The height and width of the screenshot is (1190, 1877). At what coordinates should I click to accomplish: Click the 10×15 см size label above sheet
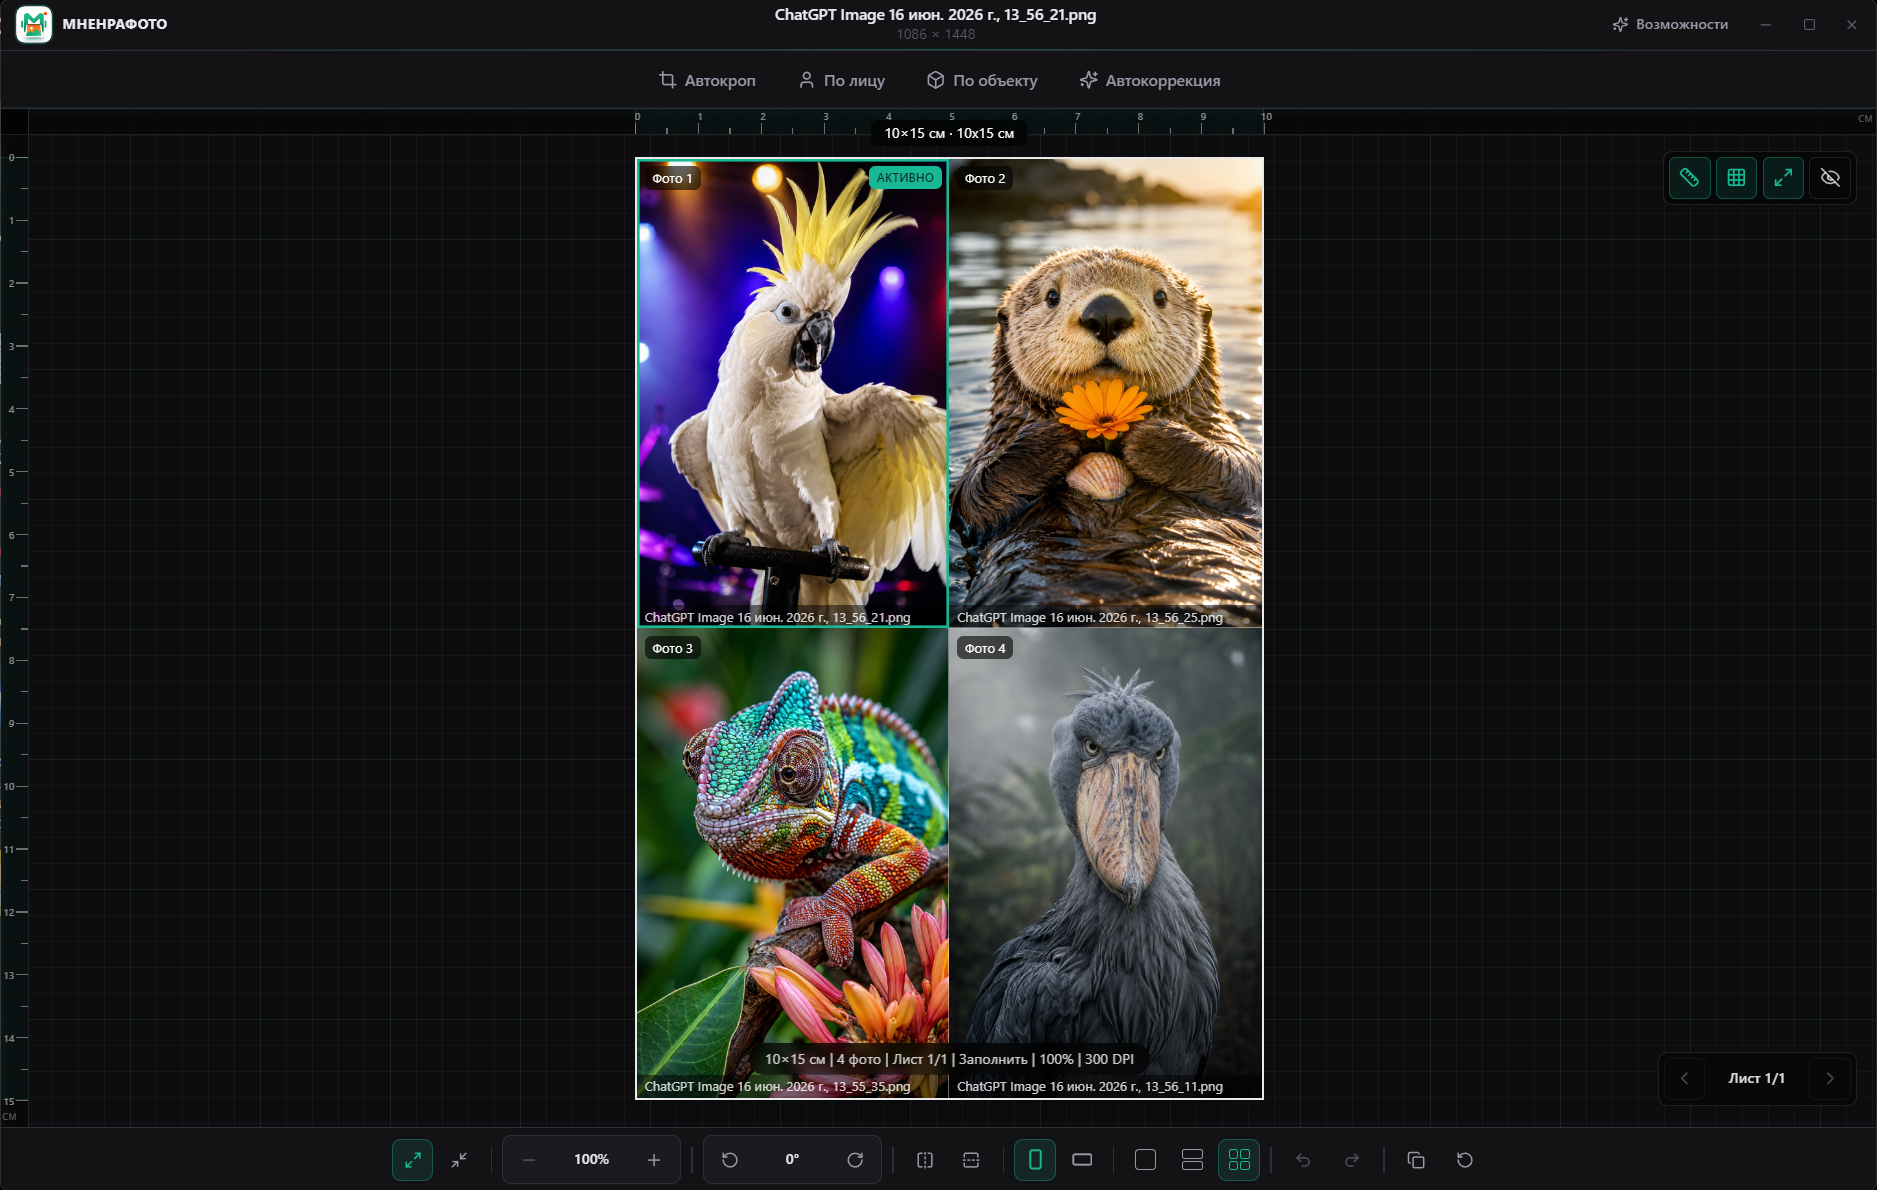[949, 133]
